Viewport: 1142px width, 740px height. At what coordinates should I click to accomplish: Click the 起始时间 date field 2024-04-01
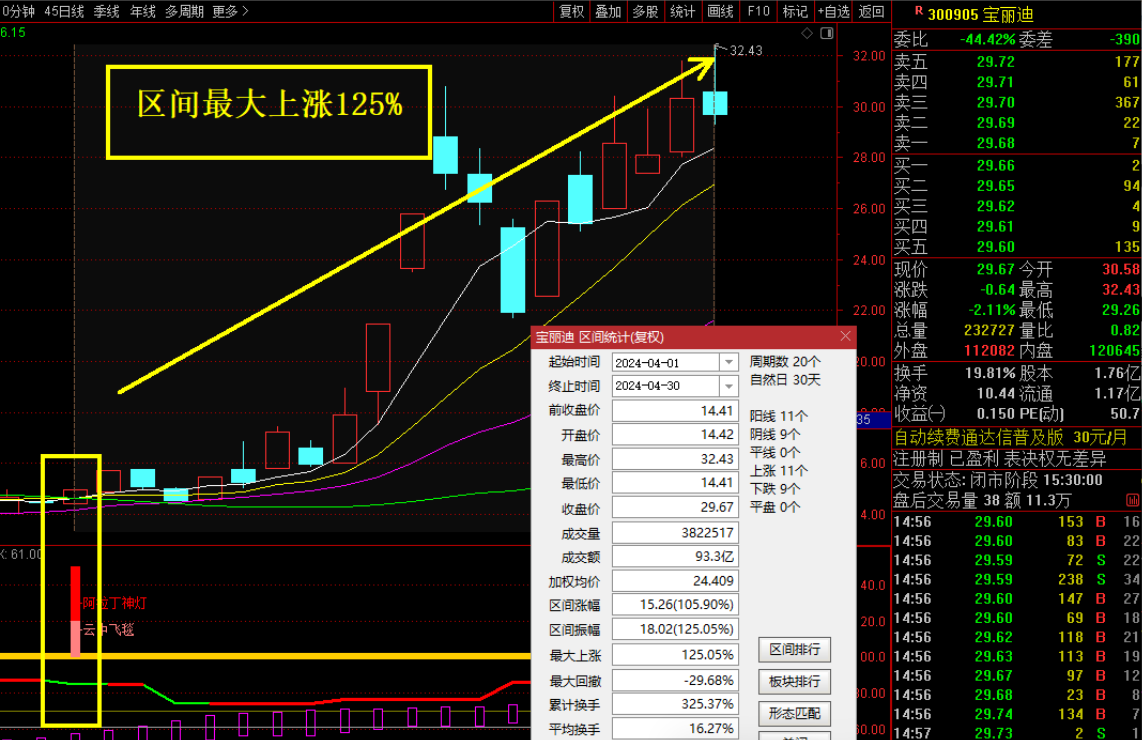coord(666,362)
